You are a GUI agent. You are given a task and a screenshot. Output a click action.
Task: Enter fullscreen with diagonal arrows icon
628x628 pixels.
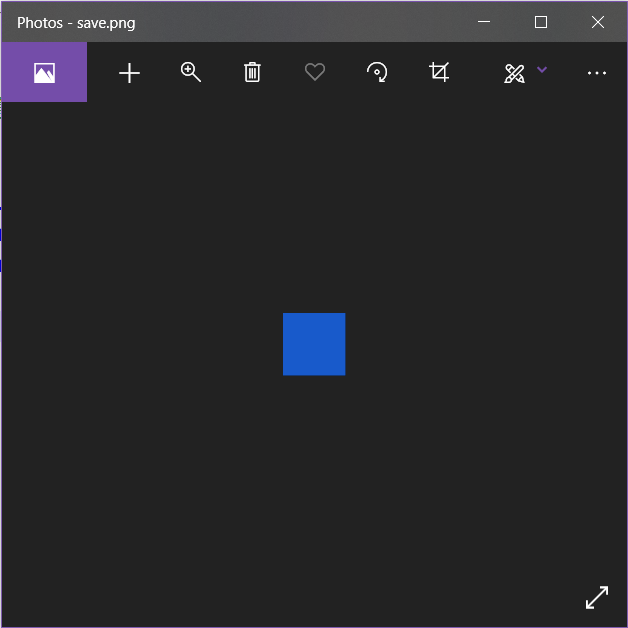(x=597, y=597)
